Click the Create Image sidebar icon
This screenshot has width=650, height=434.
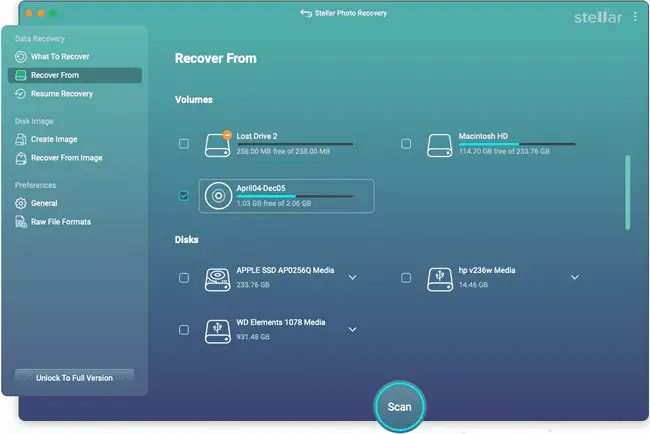tap(21, 139)
